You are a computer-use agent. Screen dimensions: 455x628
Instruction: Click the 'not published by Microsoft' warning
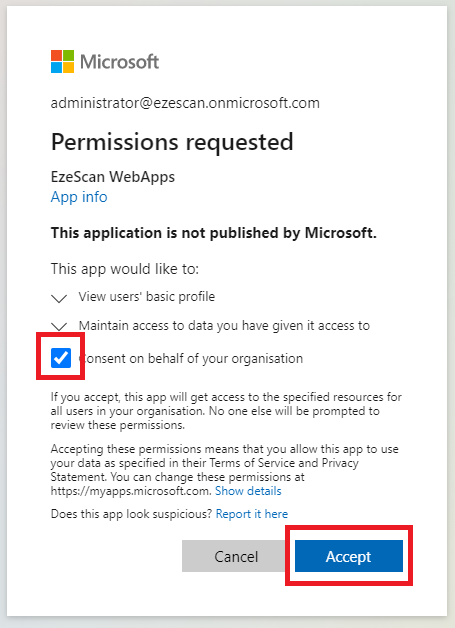coord(214,233)
